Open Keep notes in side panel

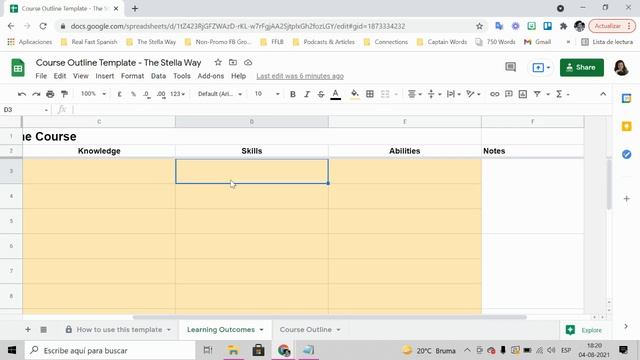pyautogui.click(x=627, y=127)
